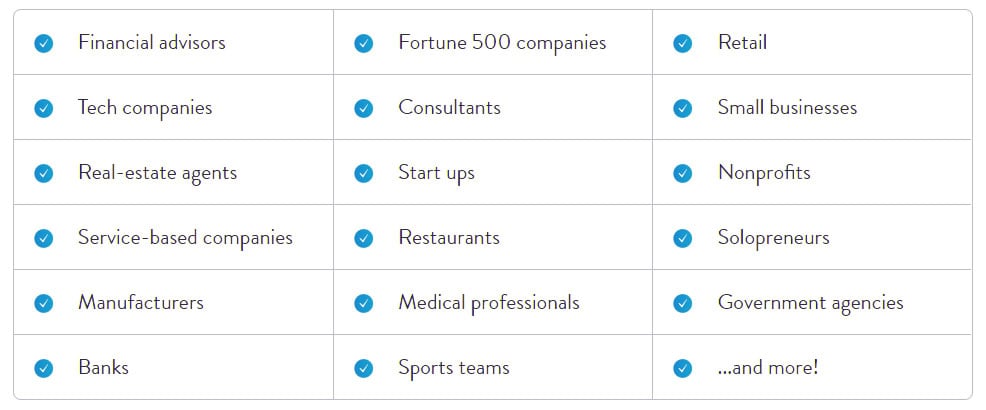Click the Medical professionals label
The width and height of the screenshot is (986, 410).
click(488, 302)
